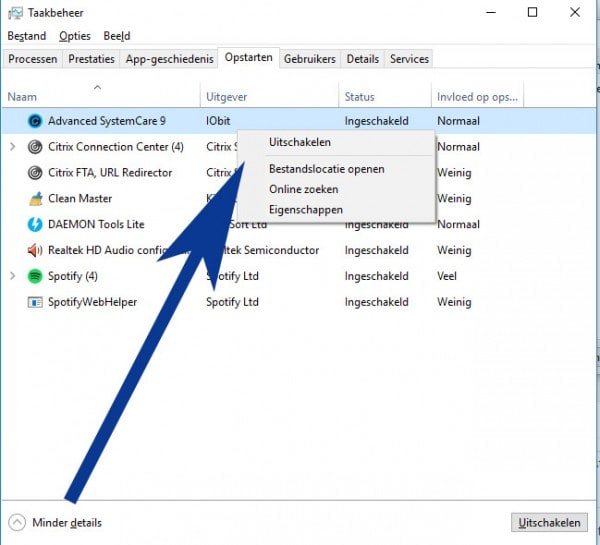Click the green Spotify icon

click(35, 276)
